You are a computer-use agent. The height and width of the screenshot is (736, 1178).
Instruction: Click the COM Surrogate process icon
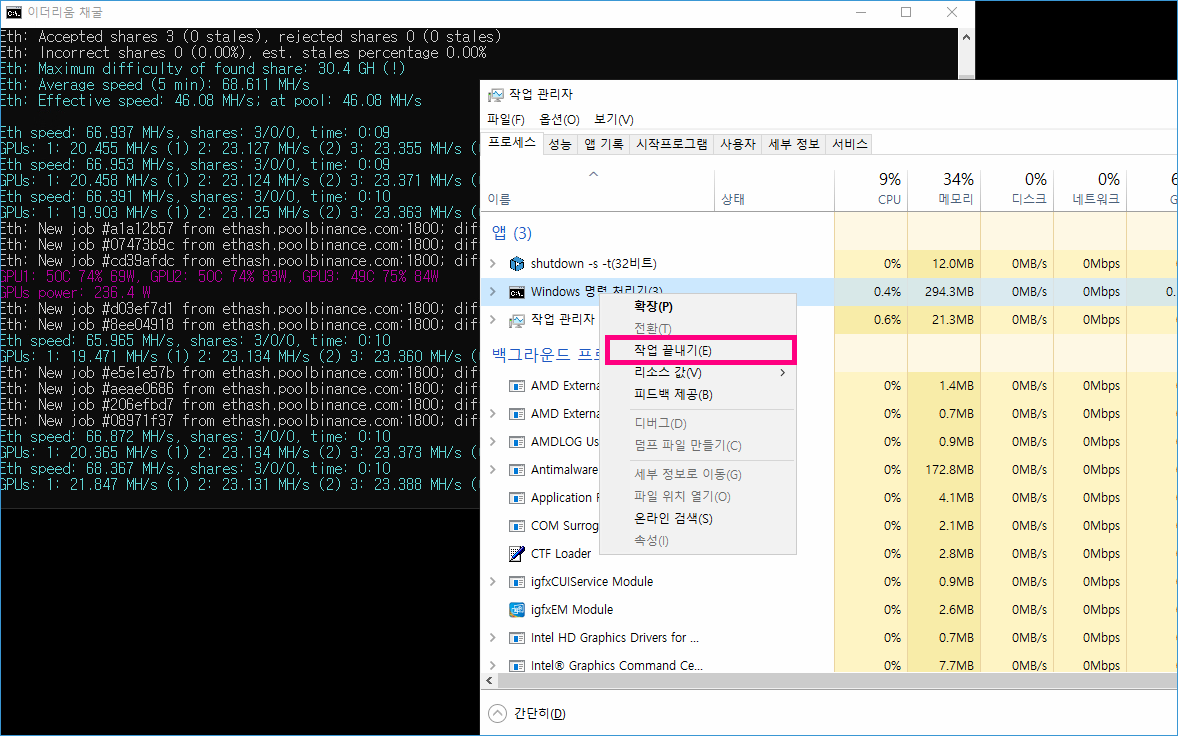(517, 526)
